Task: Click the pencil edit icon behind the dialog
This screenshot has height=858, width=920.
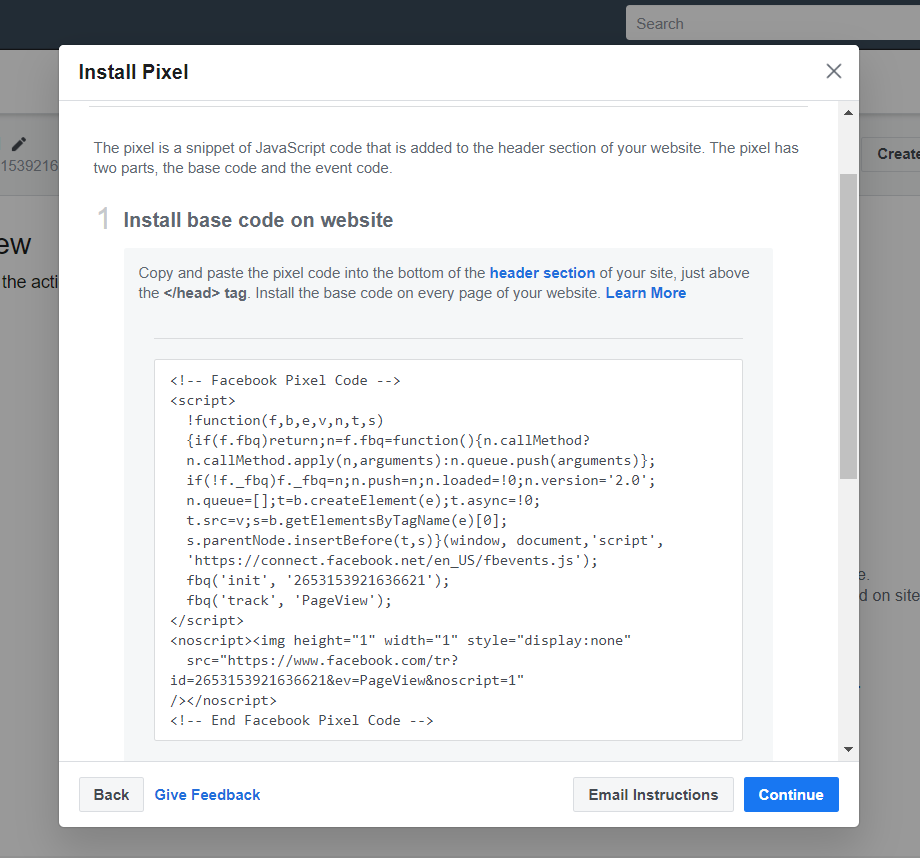Action: tap(19, 144)
